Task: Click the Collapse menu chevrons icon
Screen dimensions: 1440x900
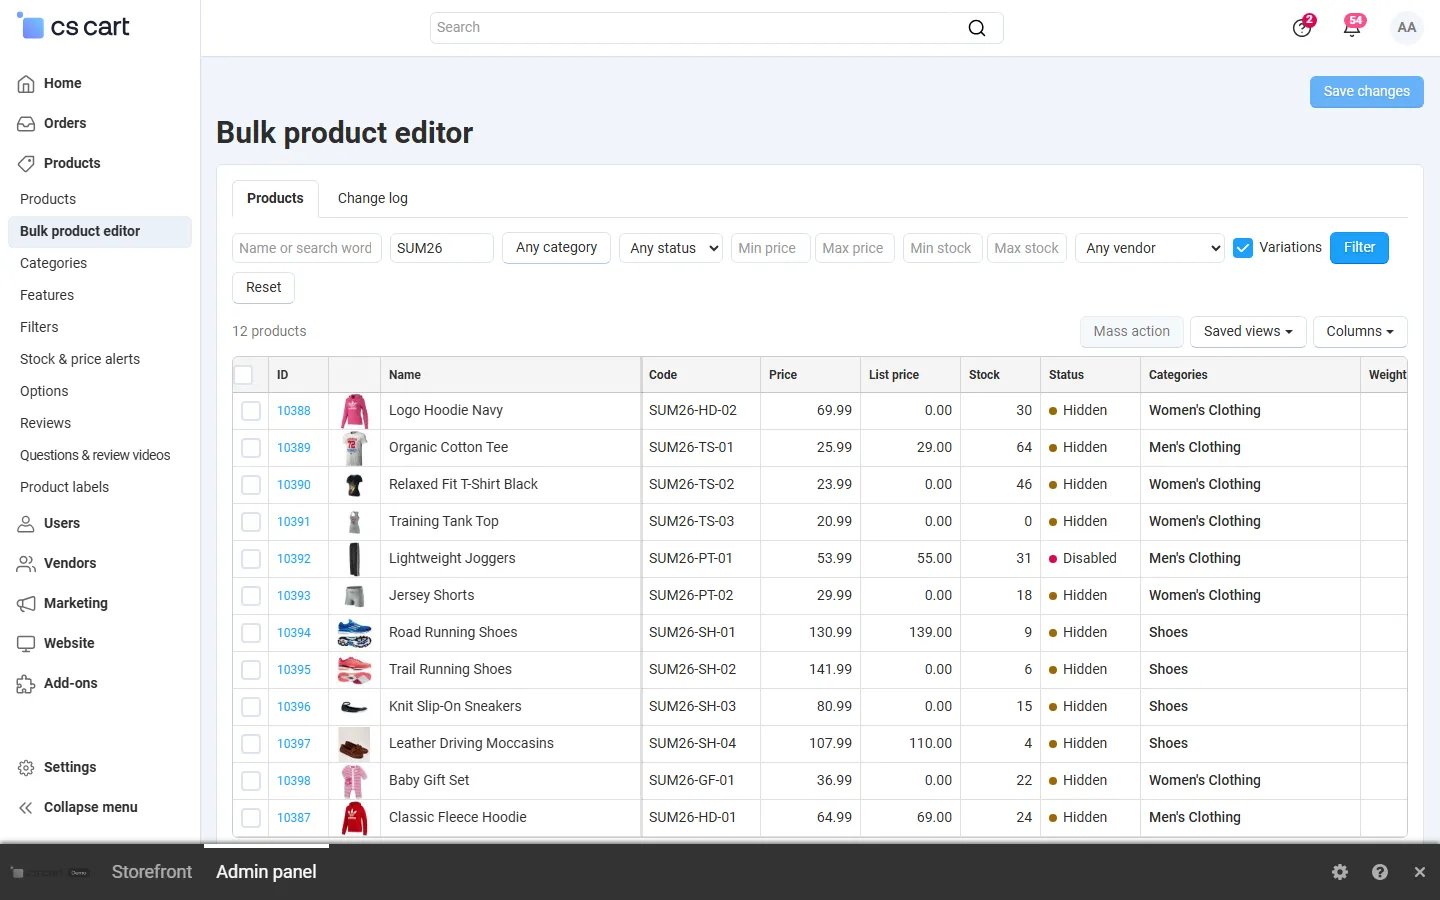Action: [x=26, y=808]
